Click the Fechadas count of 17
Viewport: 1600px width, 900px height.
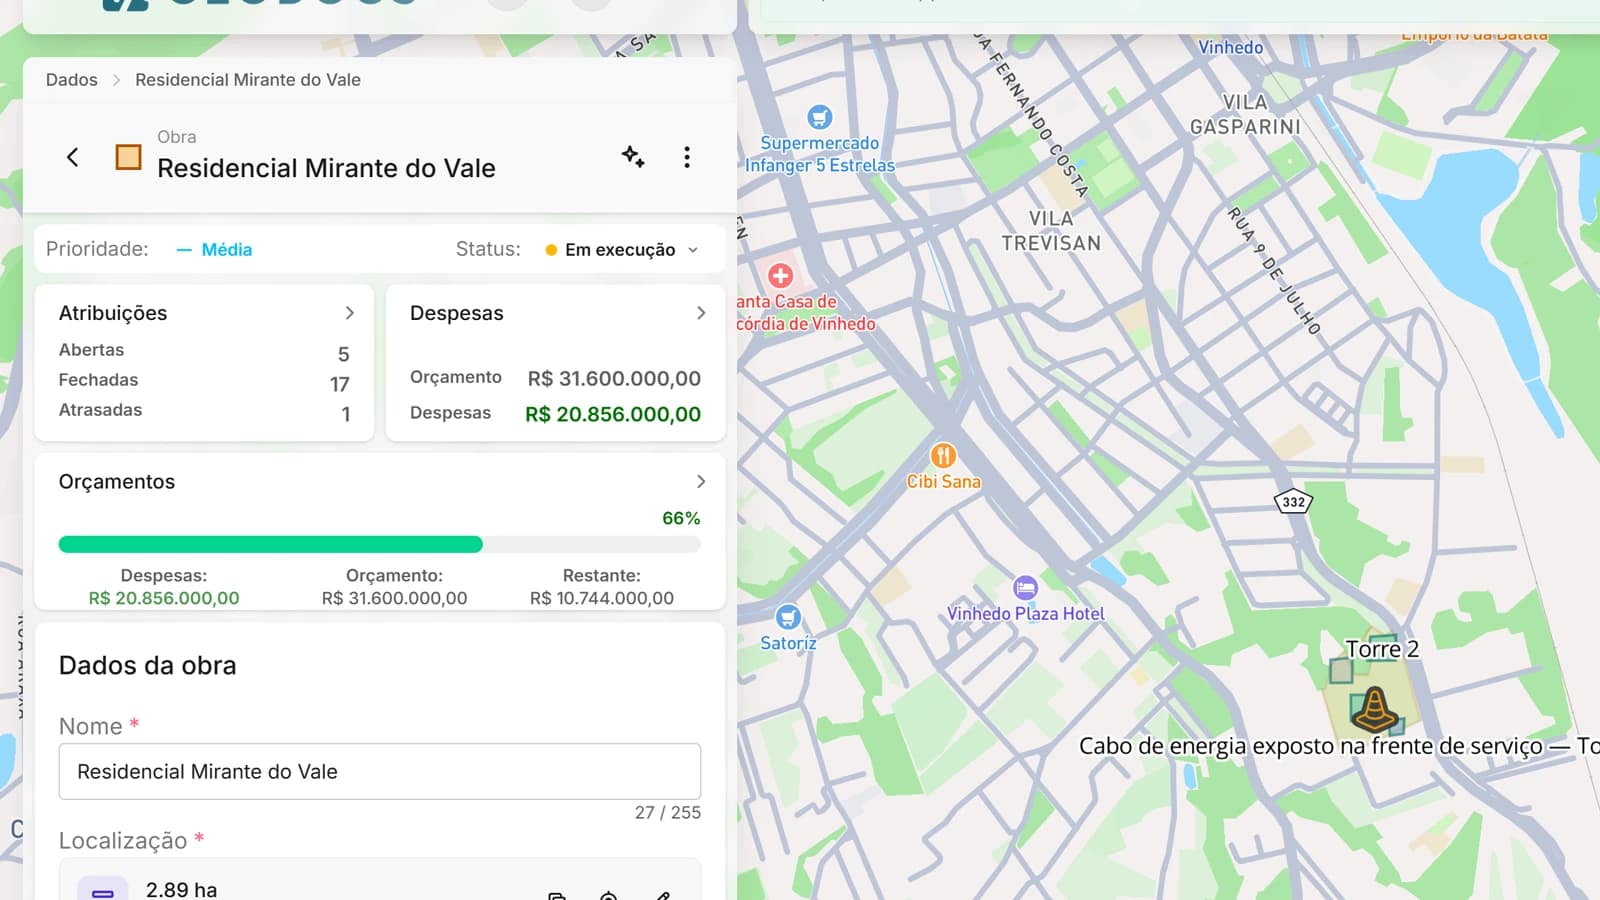coord(340,384)
